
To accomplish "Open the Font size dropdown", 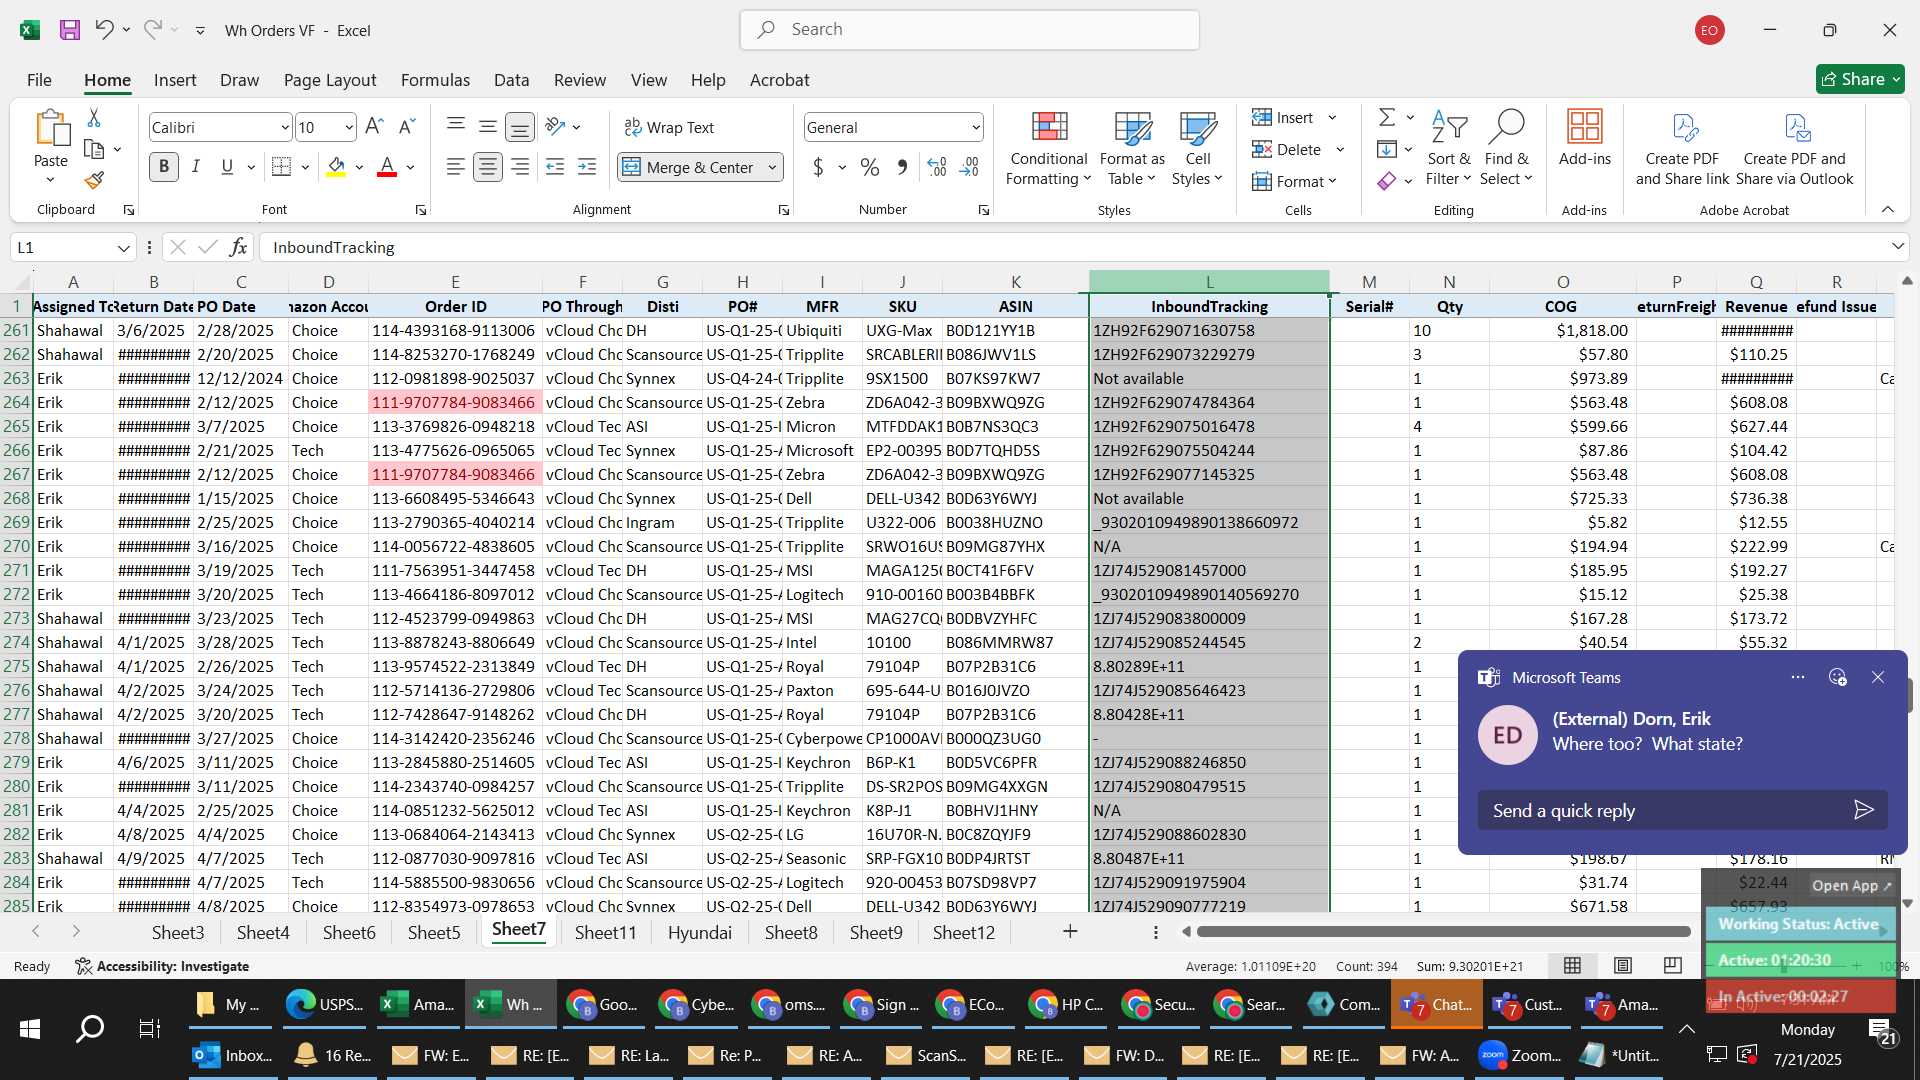I will (x=349, y=127).
